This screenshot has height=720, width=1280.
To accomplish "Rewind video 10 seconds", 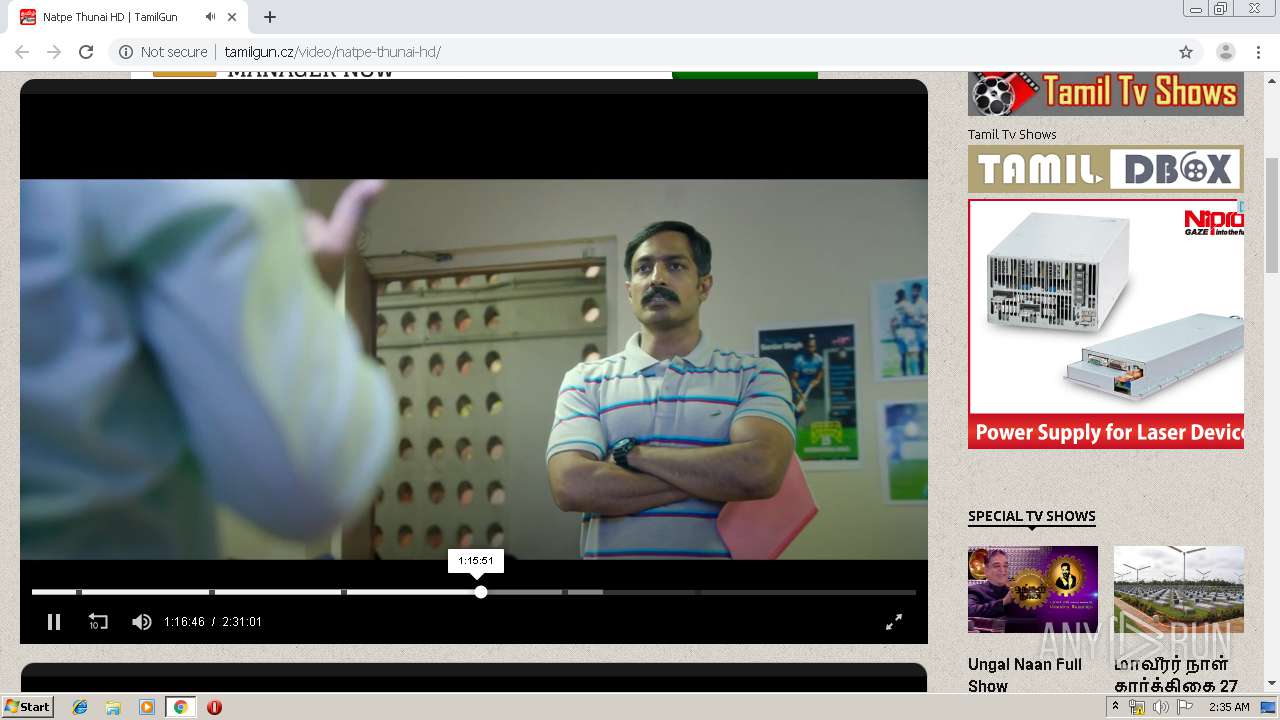I will coord(98,622).
